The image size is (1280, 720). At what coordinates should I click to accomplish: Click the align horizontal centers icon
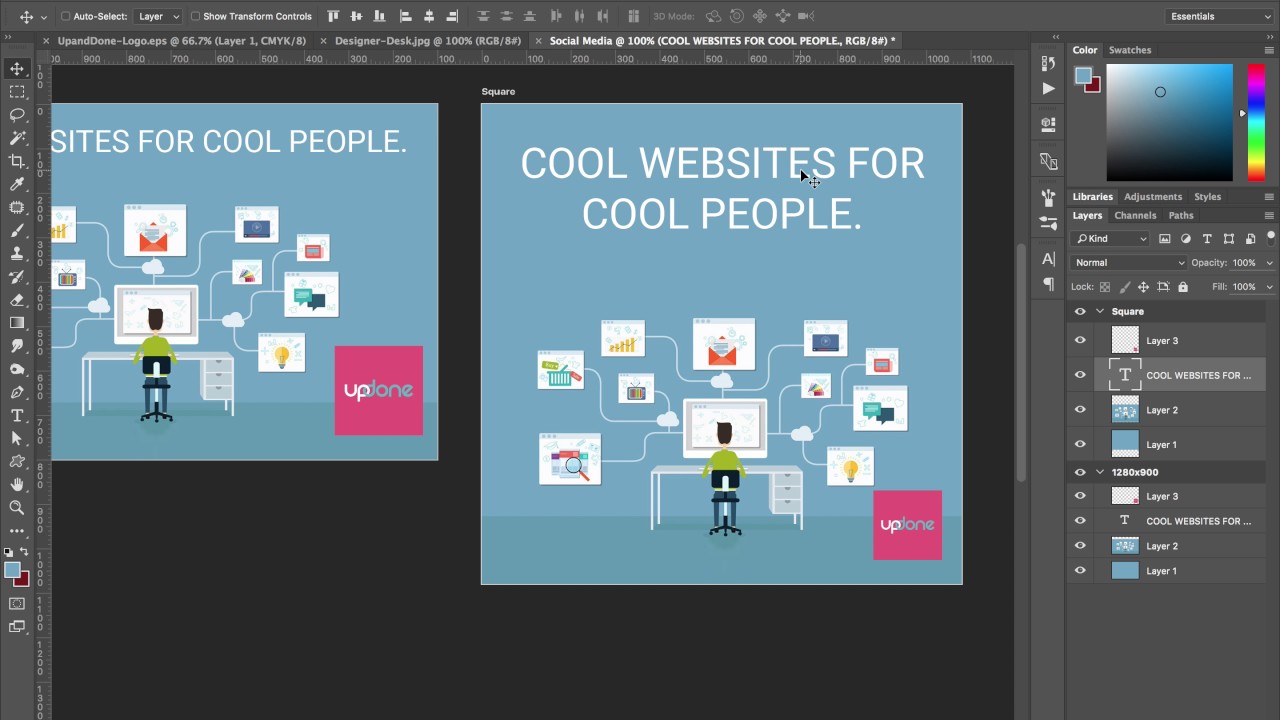click(429, 16)
